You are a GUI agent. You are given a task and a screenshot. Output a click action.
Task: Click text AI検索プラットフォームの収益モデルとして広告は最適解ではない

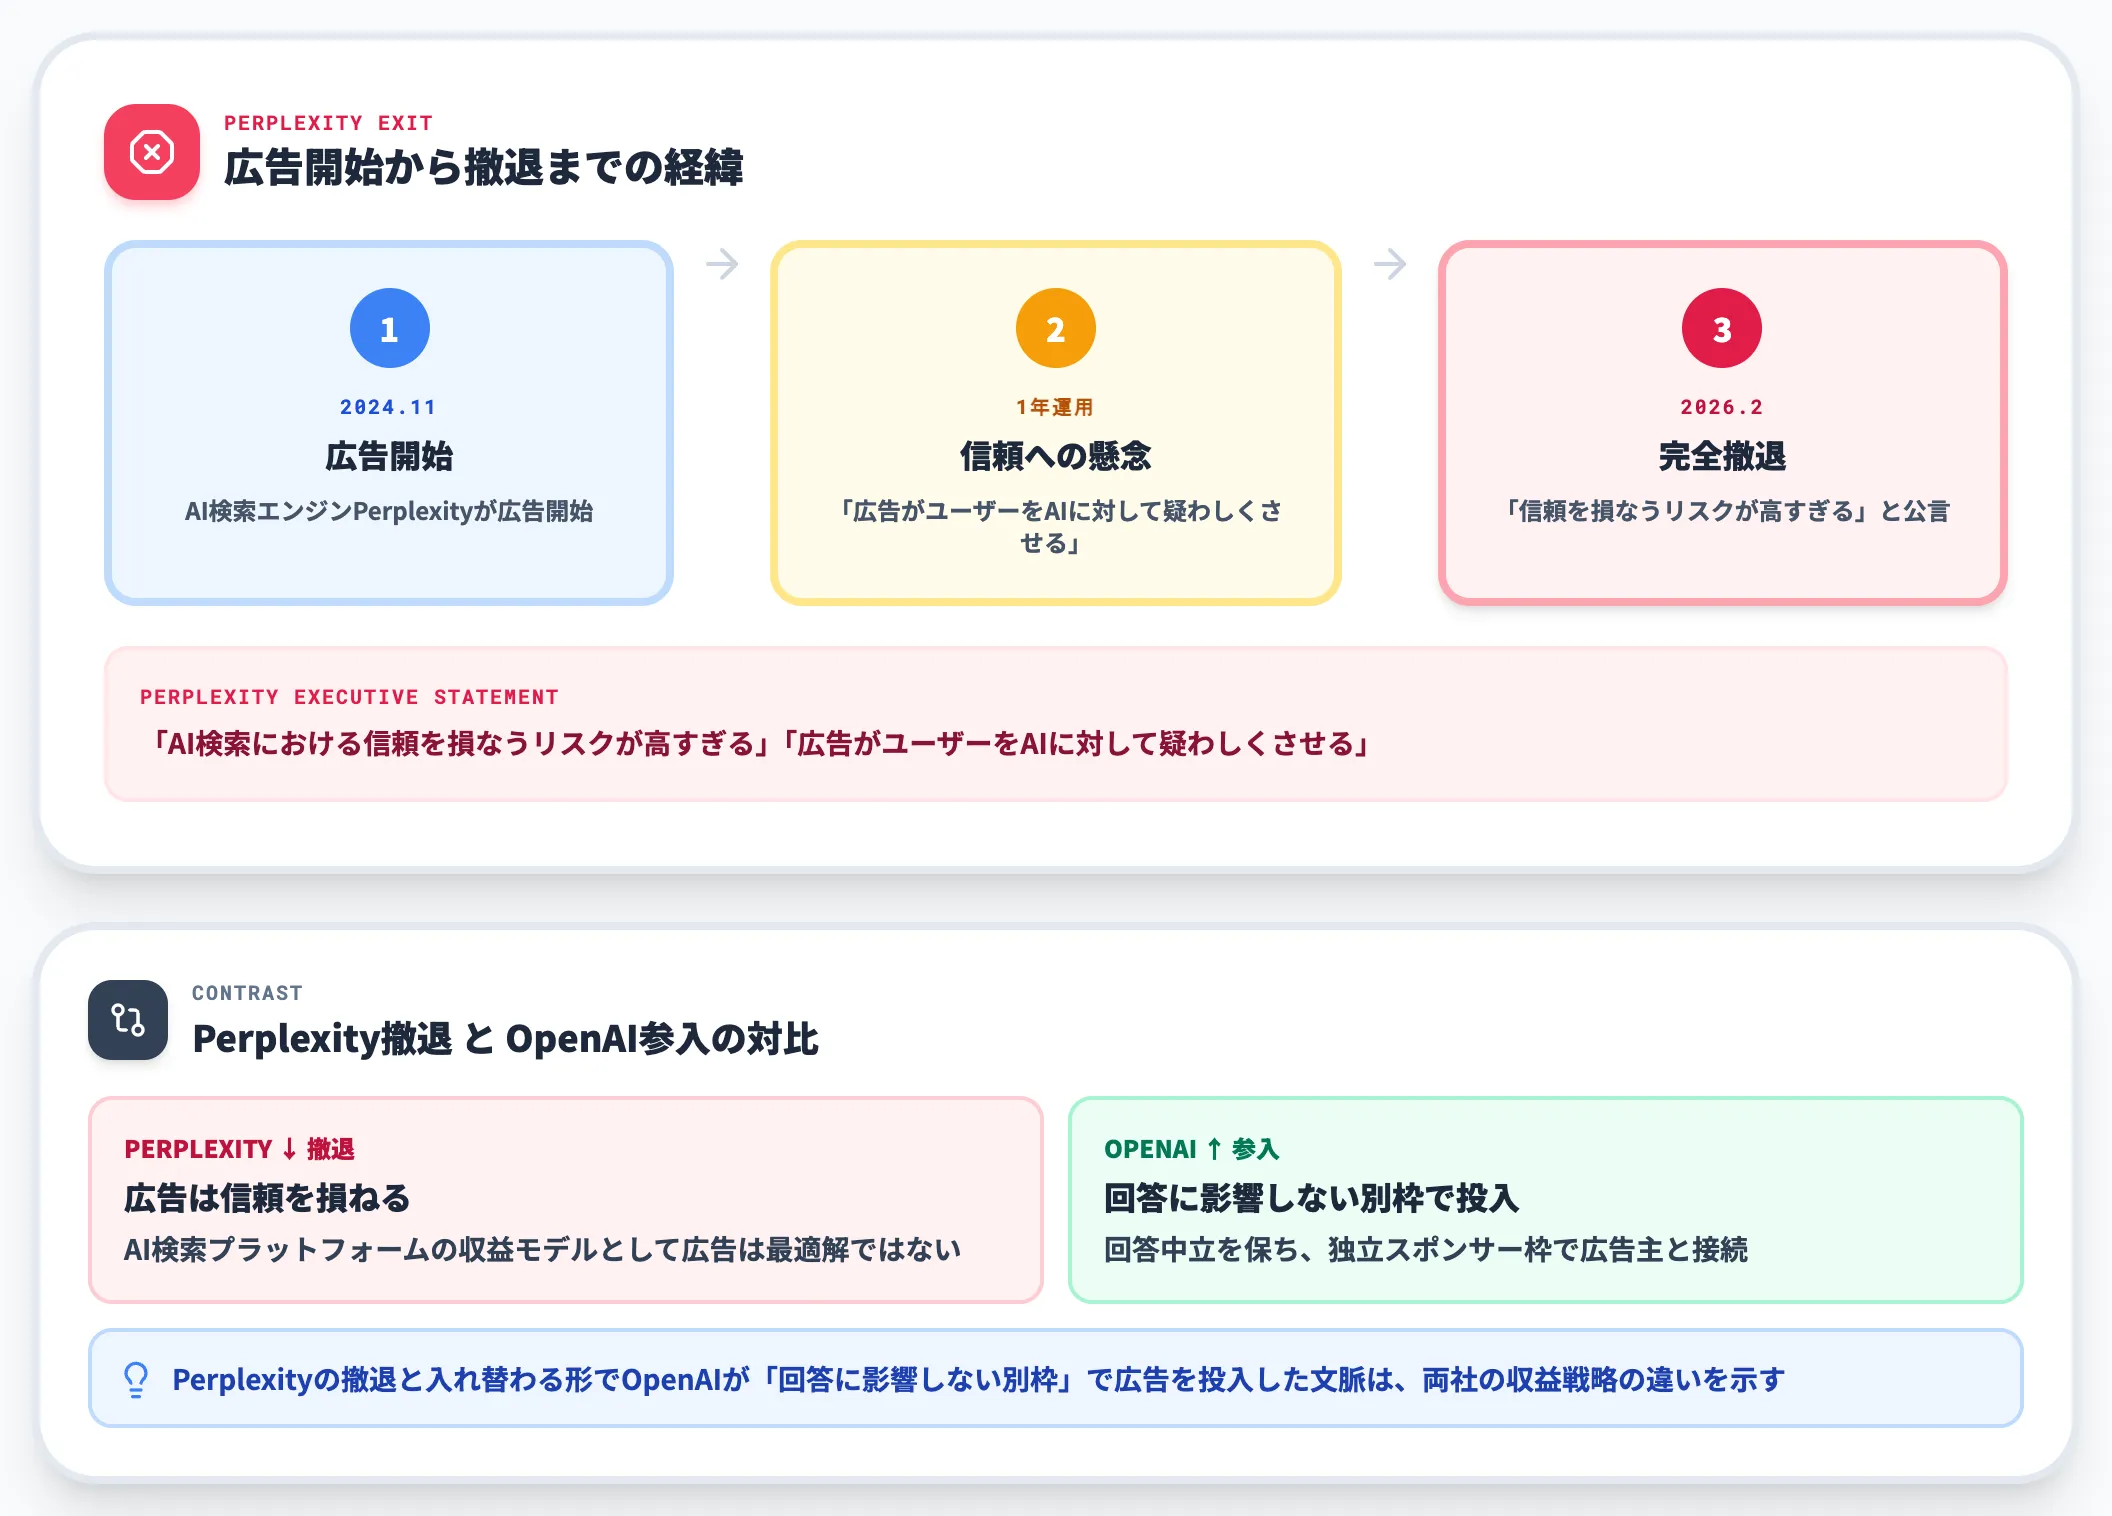(x=543, y=1250)
